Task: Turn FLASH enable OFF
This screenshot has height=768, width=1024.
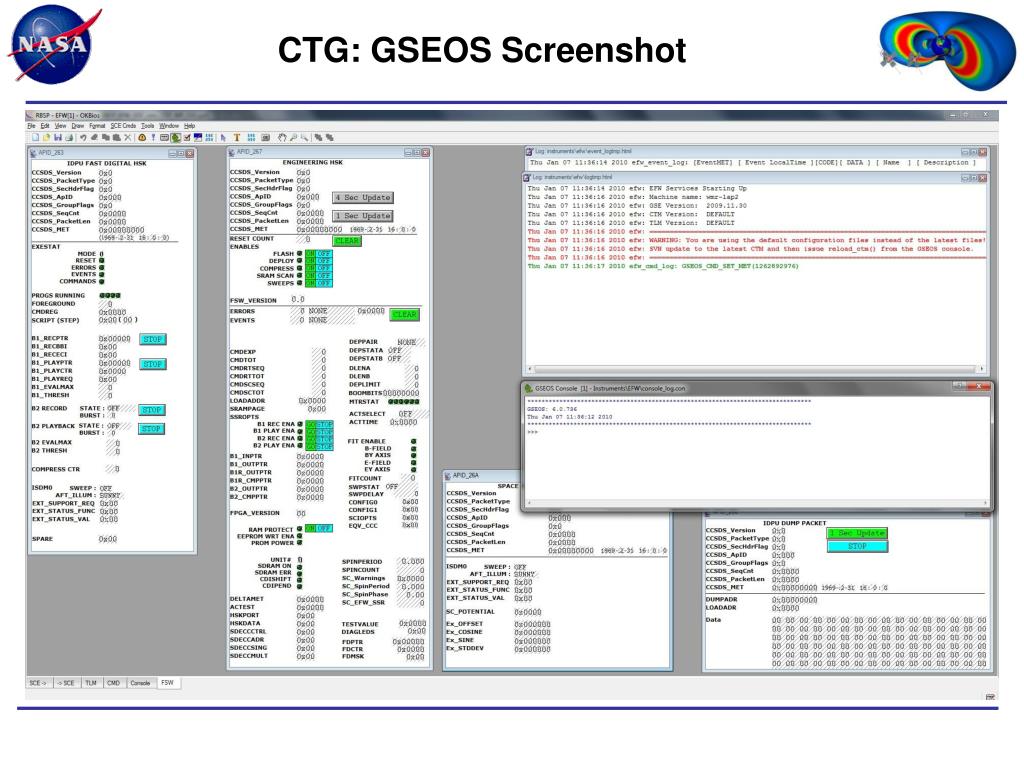Action: pyautogui.click(x=325, y=253)
